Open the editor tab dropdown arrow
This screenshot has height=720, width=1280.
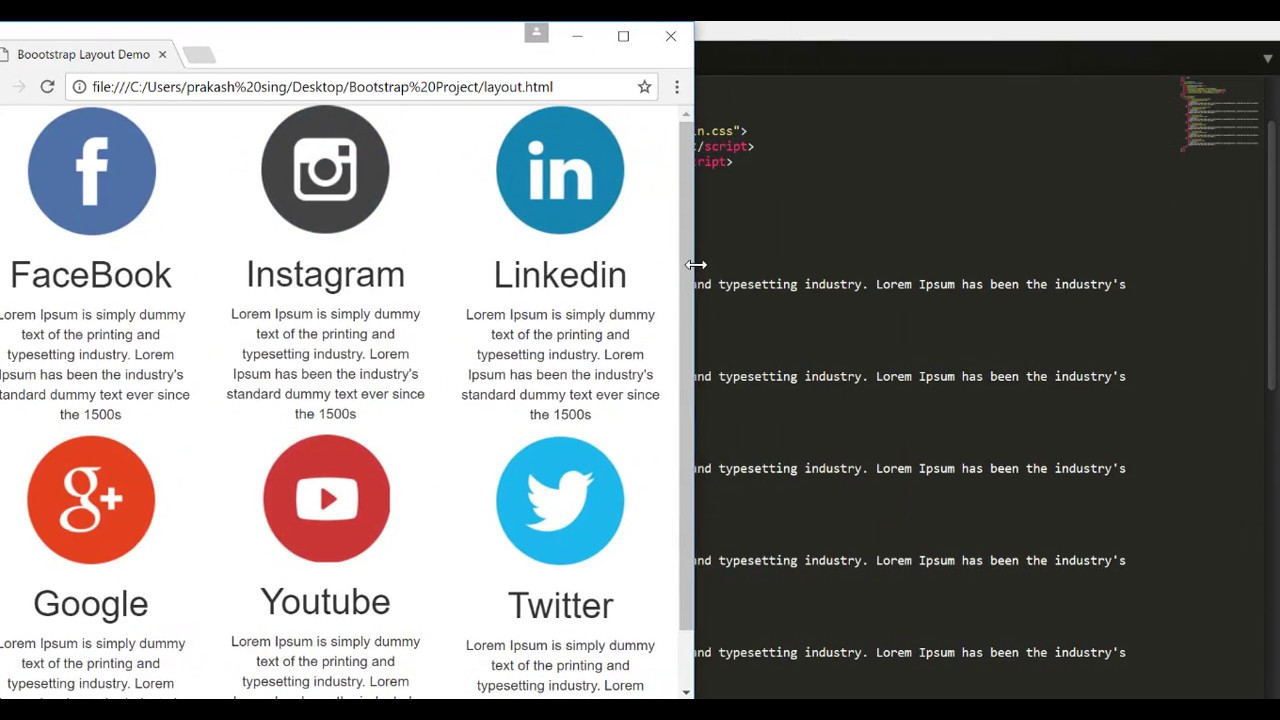click(1268, 59)
